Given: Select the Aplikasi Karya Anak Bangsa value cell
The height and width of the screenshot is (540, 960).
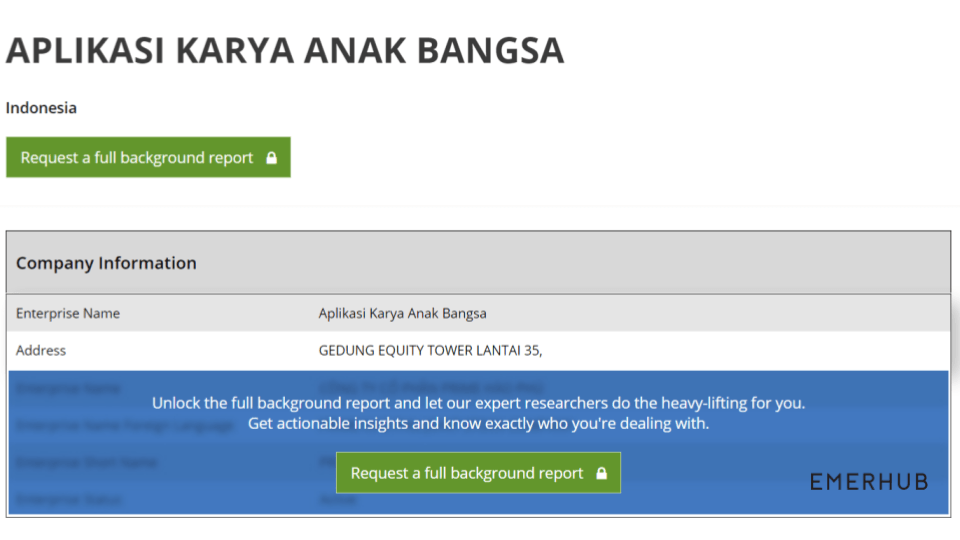Looking at the screenshot, I should pyautogui.click(x=402, y=313).
